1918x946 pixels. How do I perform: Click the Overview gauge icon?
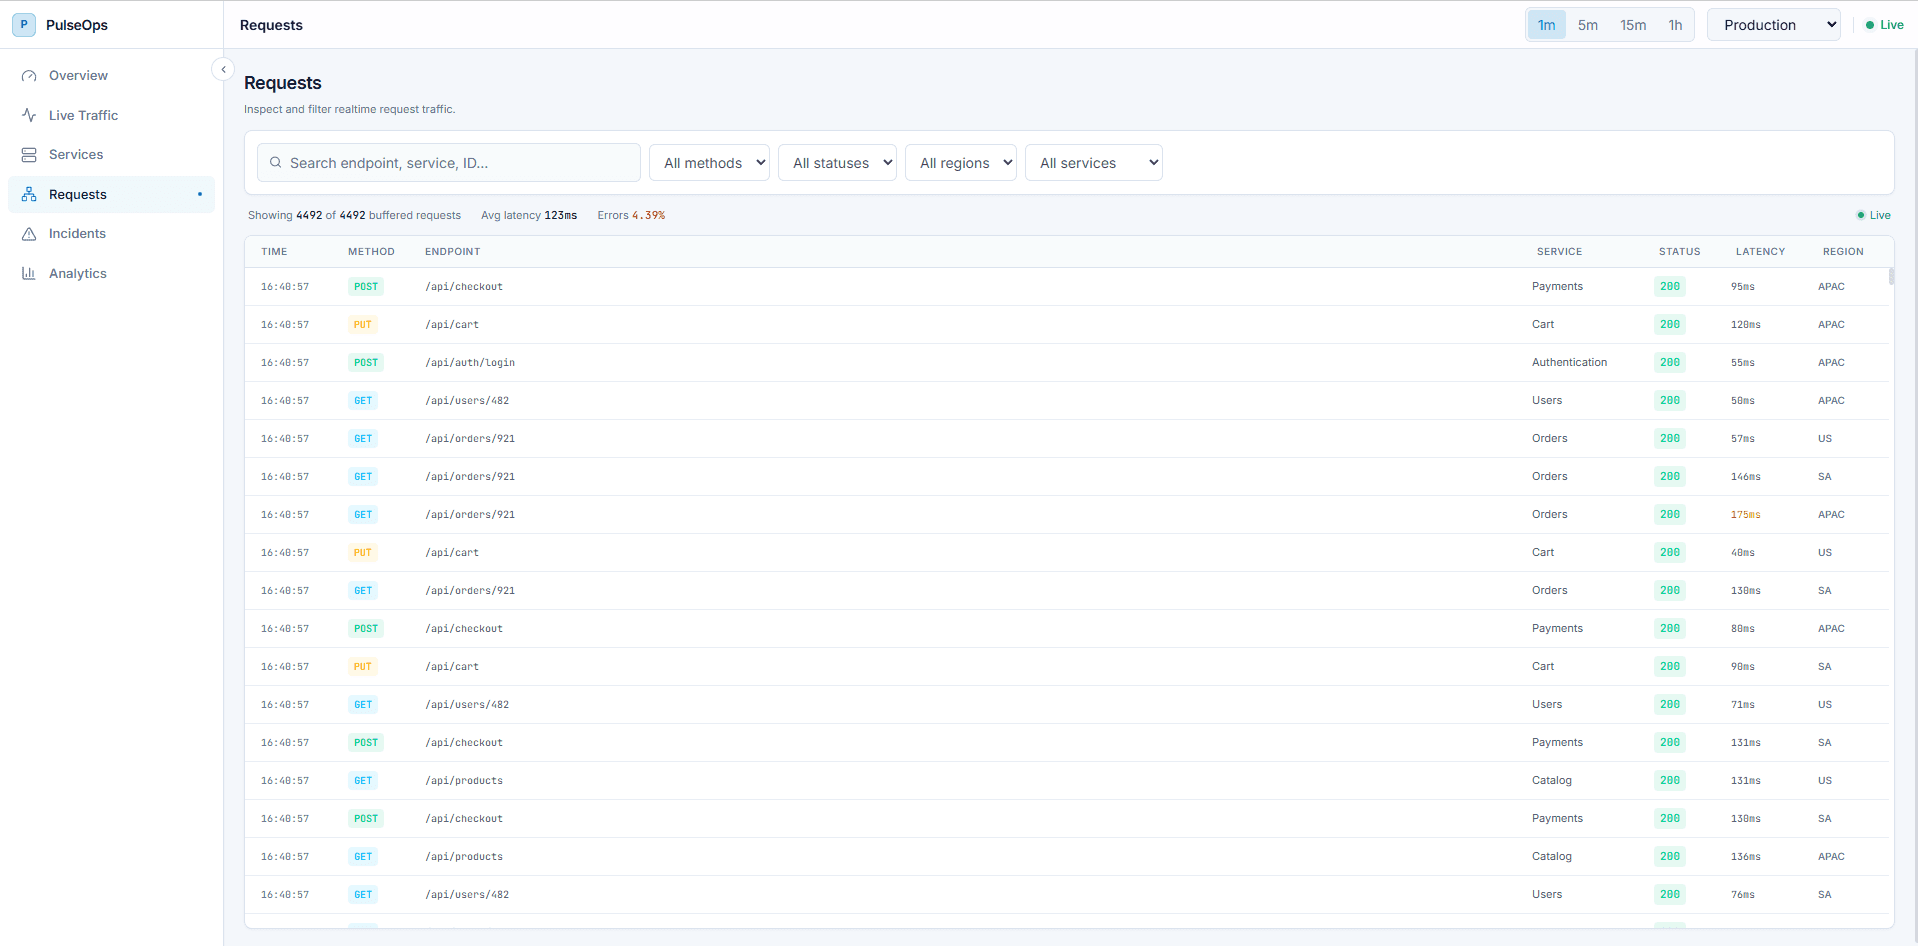[29, 76]
